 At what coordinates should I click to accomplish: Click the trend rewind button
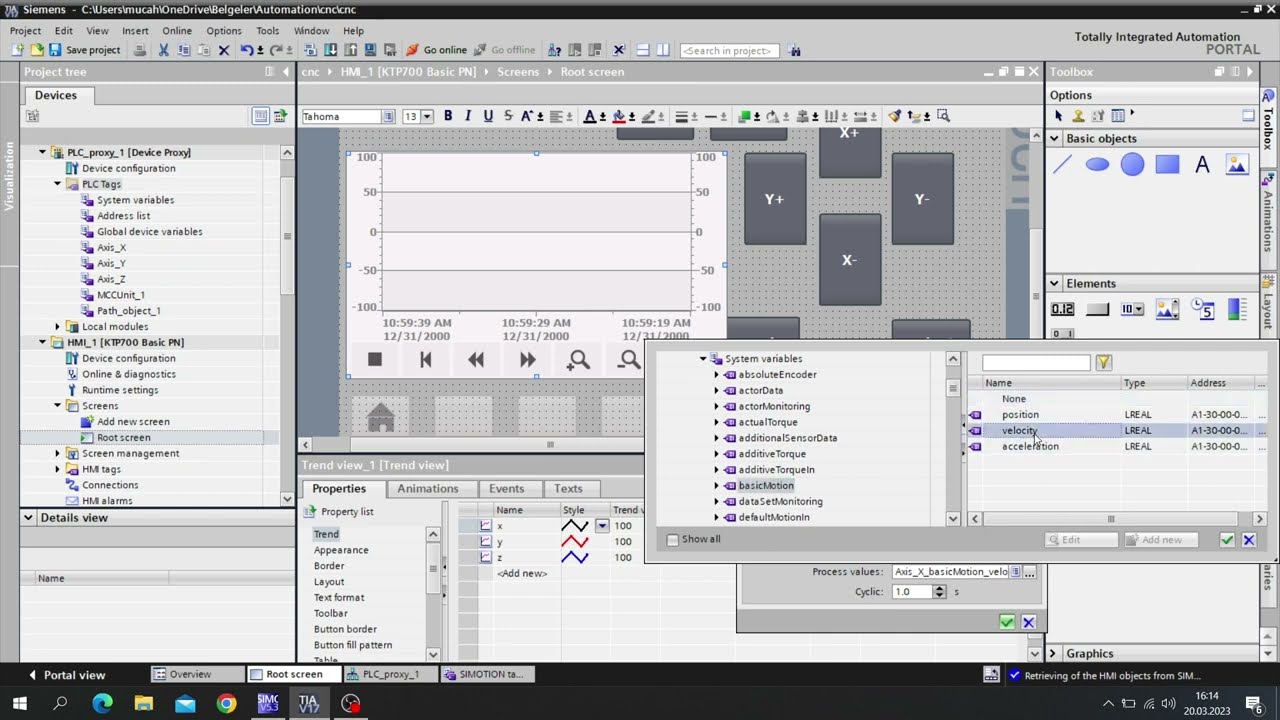(476, 359)
